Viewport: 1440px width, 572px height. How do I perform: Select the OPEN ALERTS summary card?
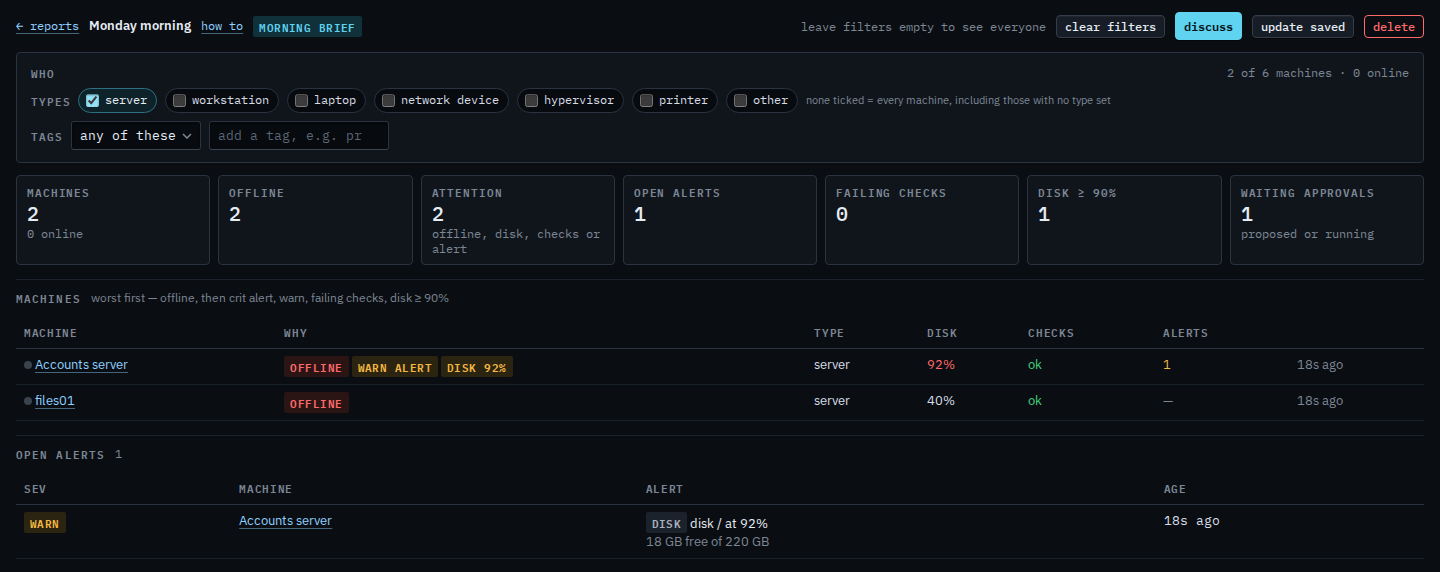[720, 220]
